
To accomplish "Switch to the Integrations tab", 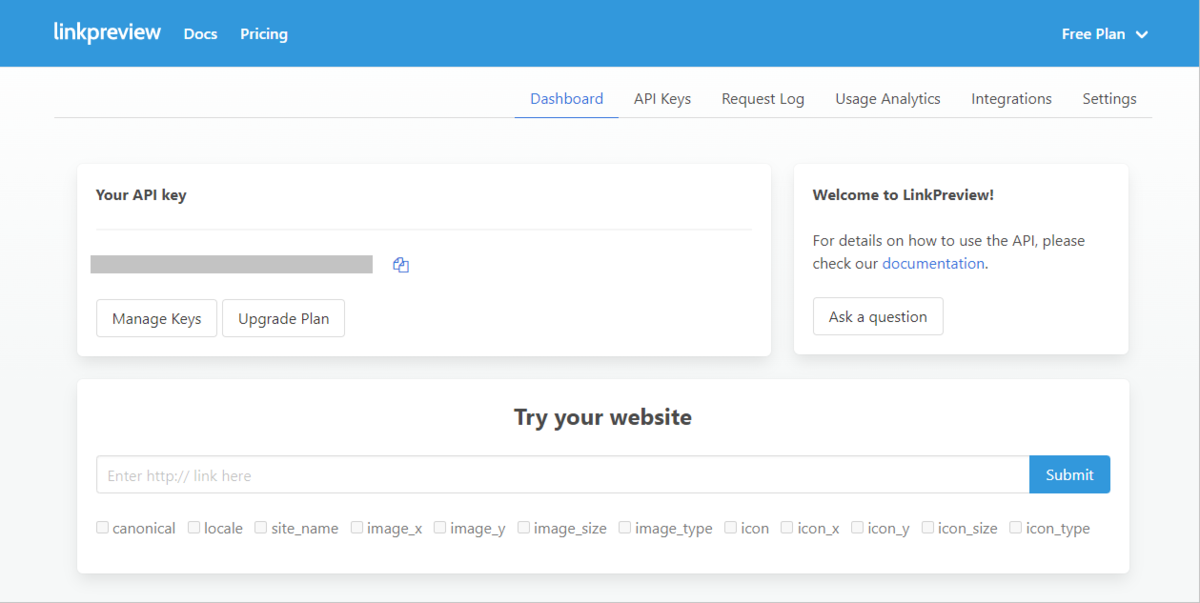I will 1011,99.
